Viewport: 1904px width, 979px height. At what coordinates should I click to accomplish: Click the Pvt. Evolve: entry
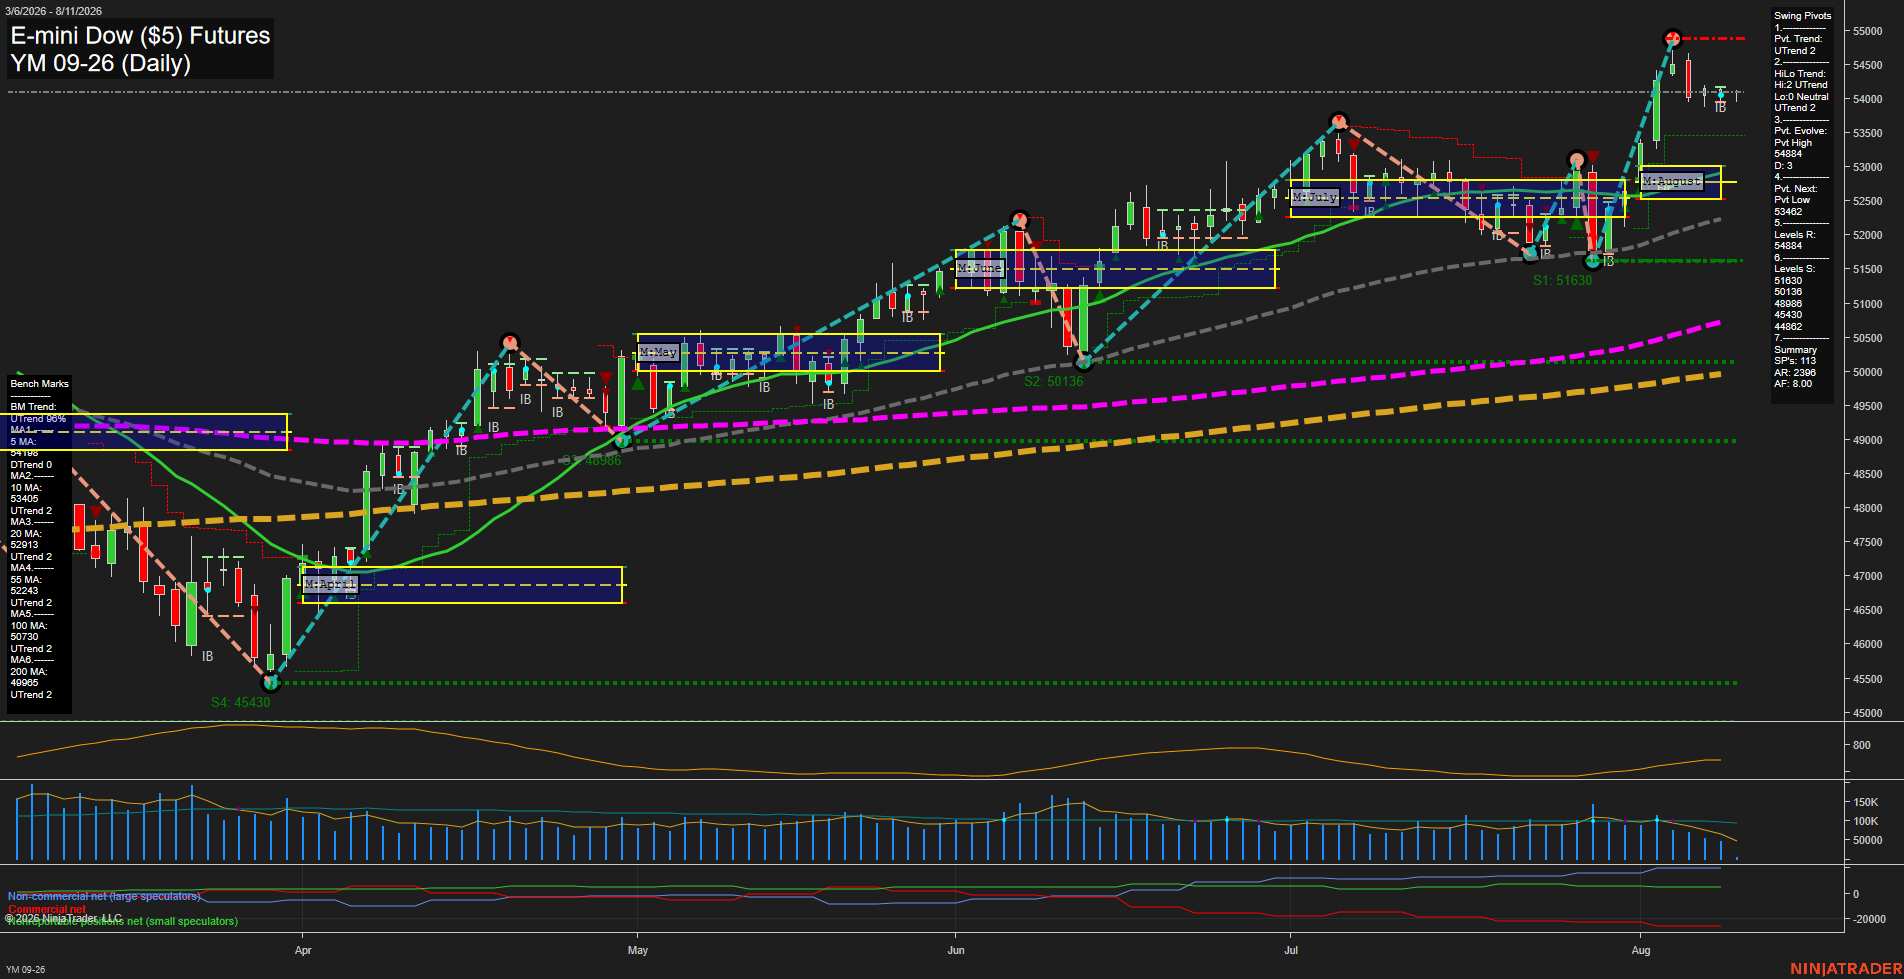coord(1801,131)
